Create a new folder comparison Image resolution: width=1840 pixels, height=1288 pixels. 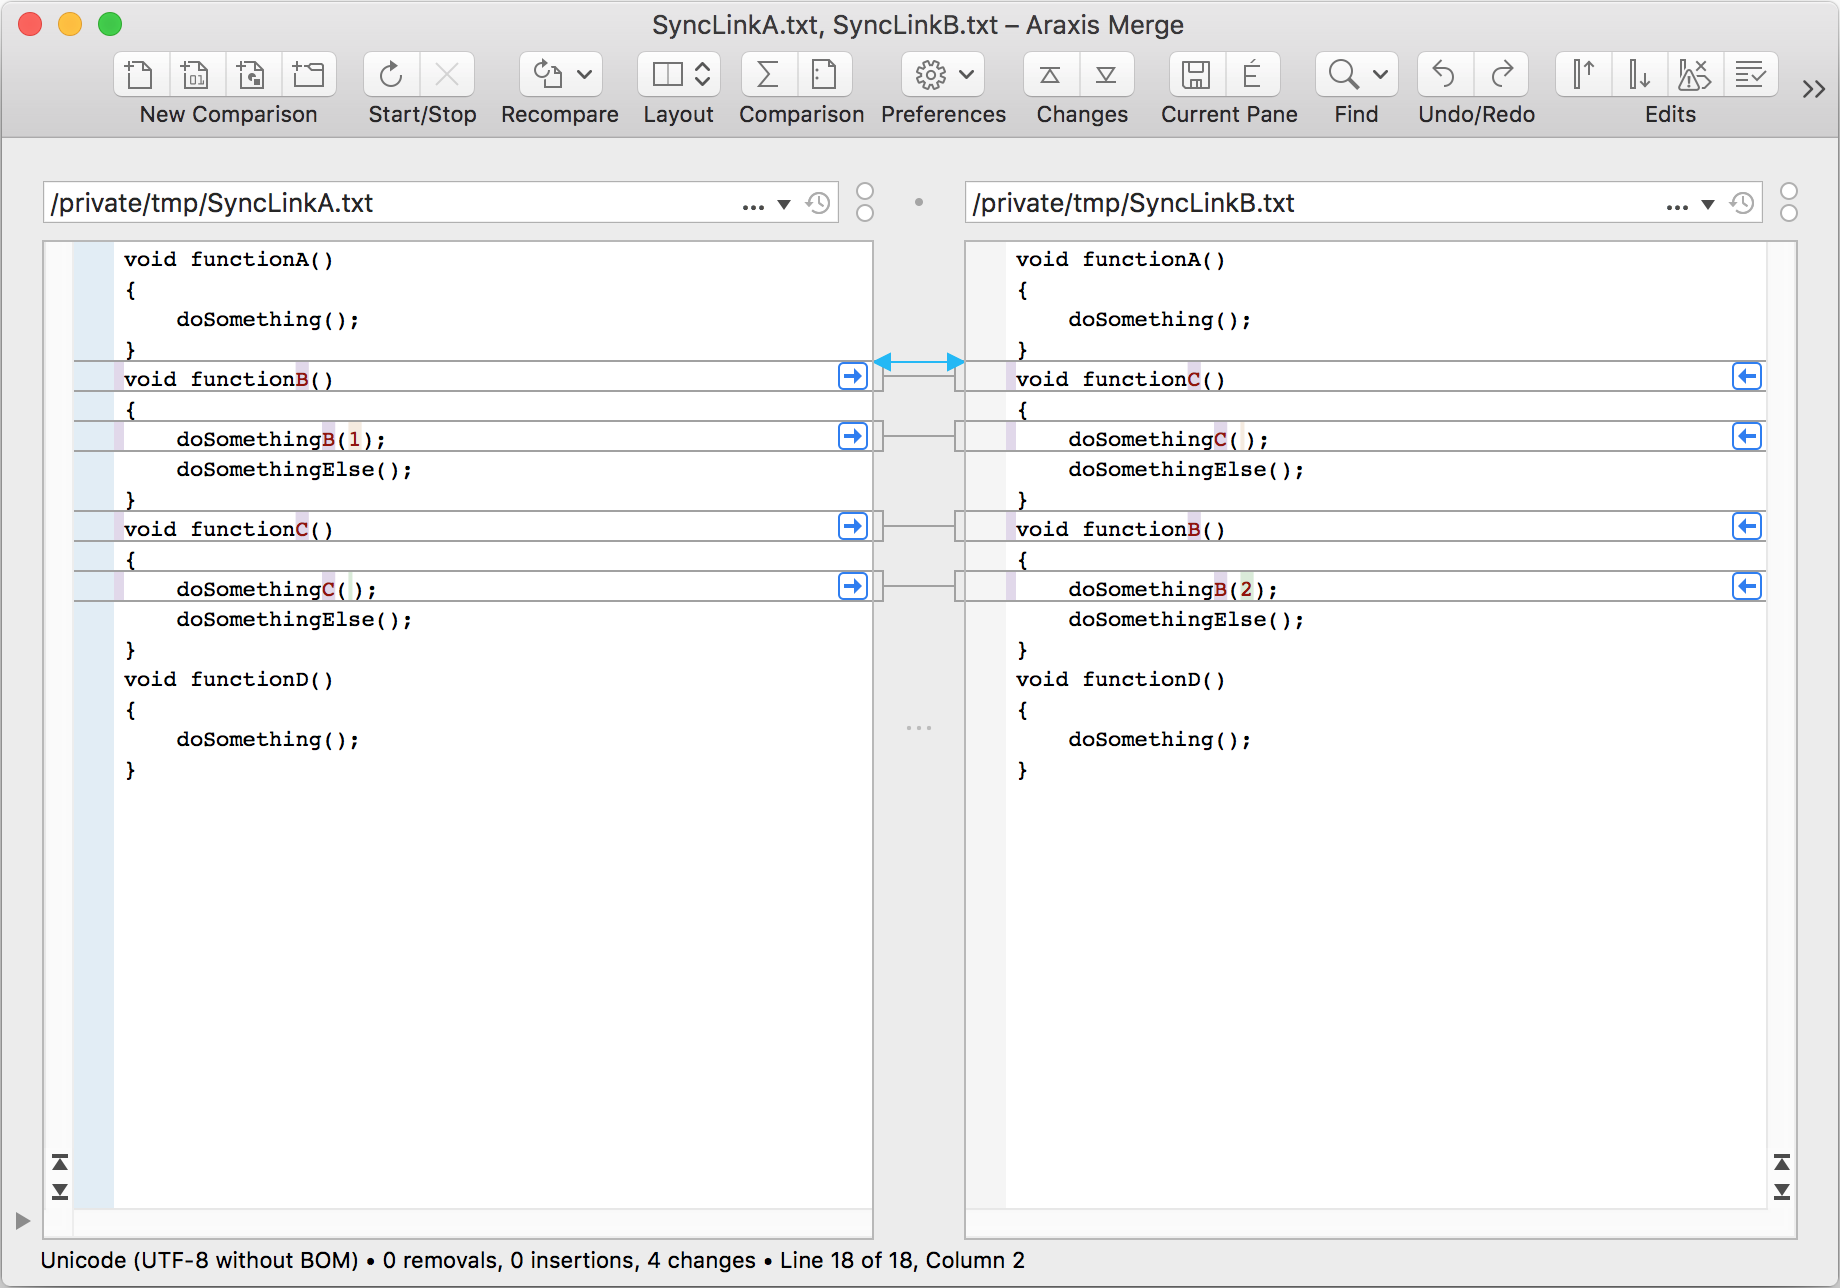coord(309,74)
